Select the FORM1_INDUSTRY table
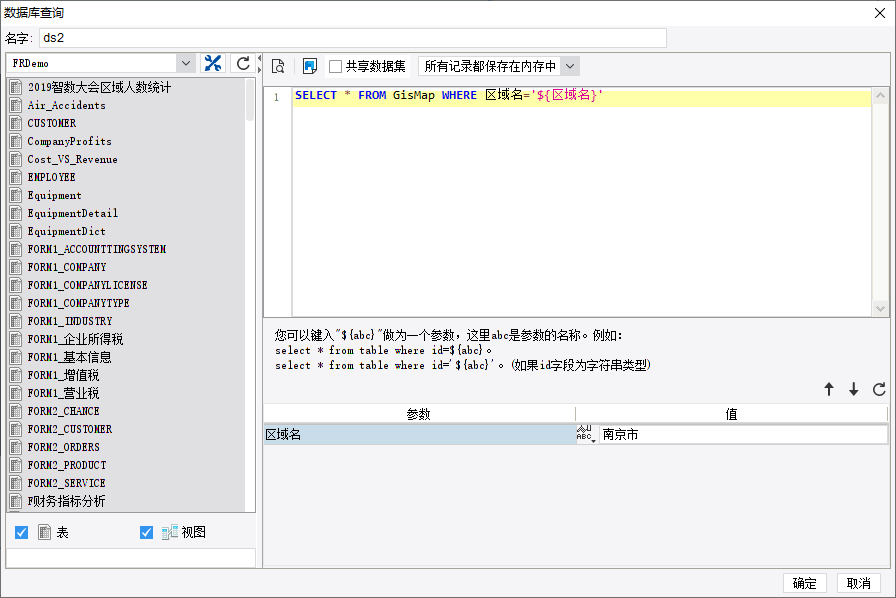This screenshot has width=896, height=598. click(70, 321)
